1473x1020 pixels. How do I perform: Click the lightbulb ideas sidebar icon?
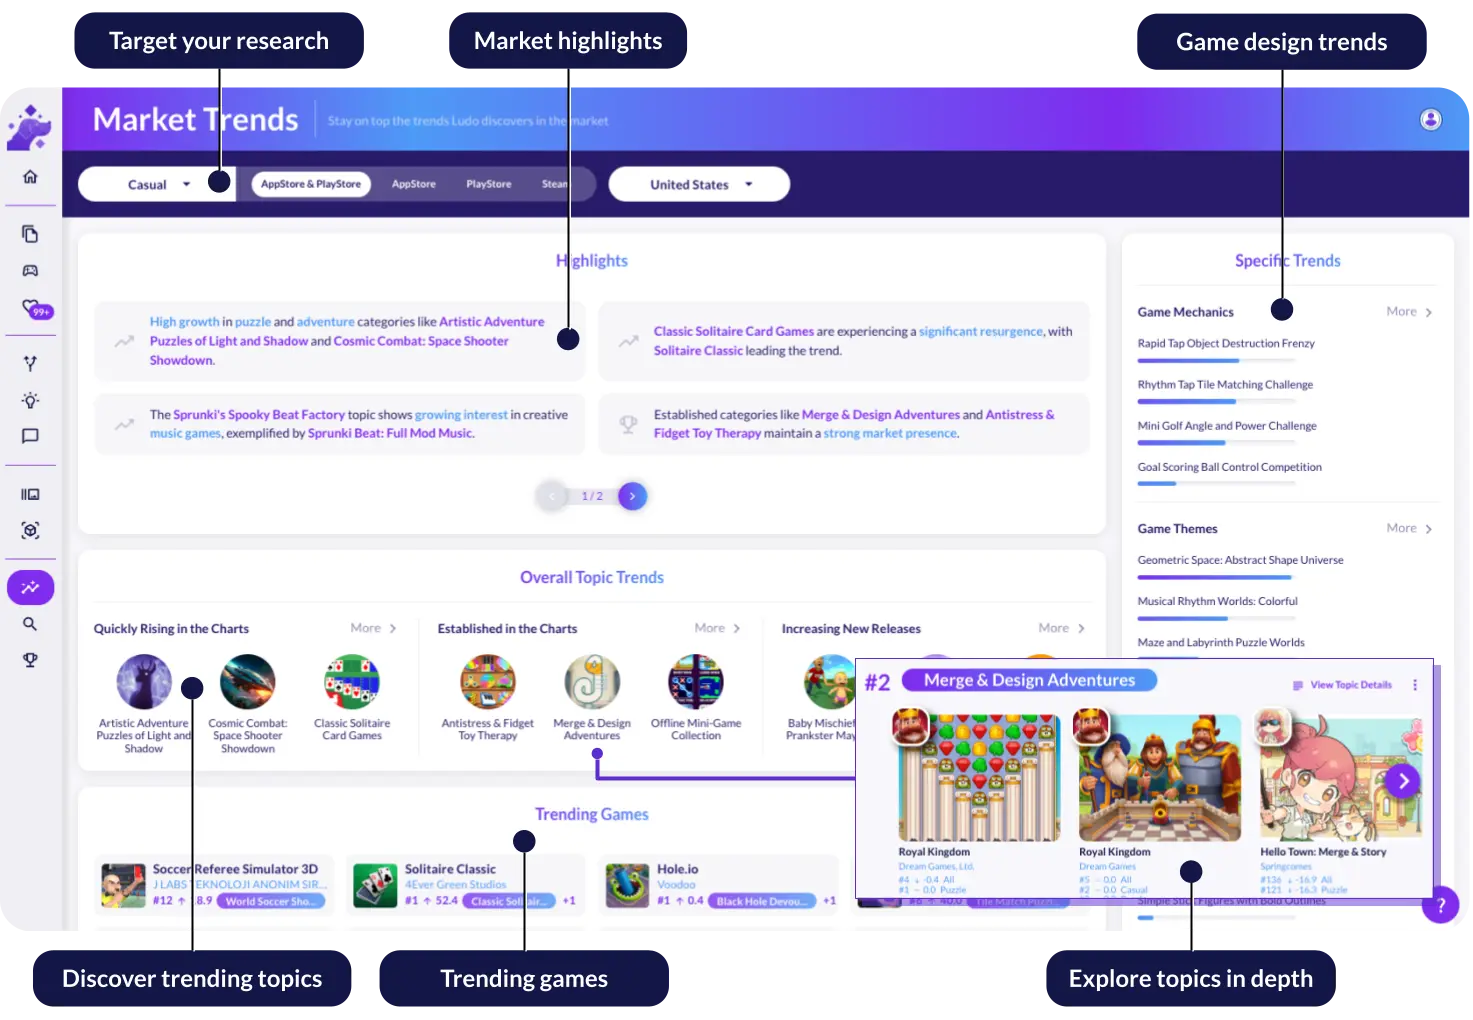[30, 400]
